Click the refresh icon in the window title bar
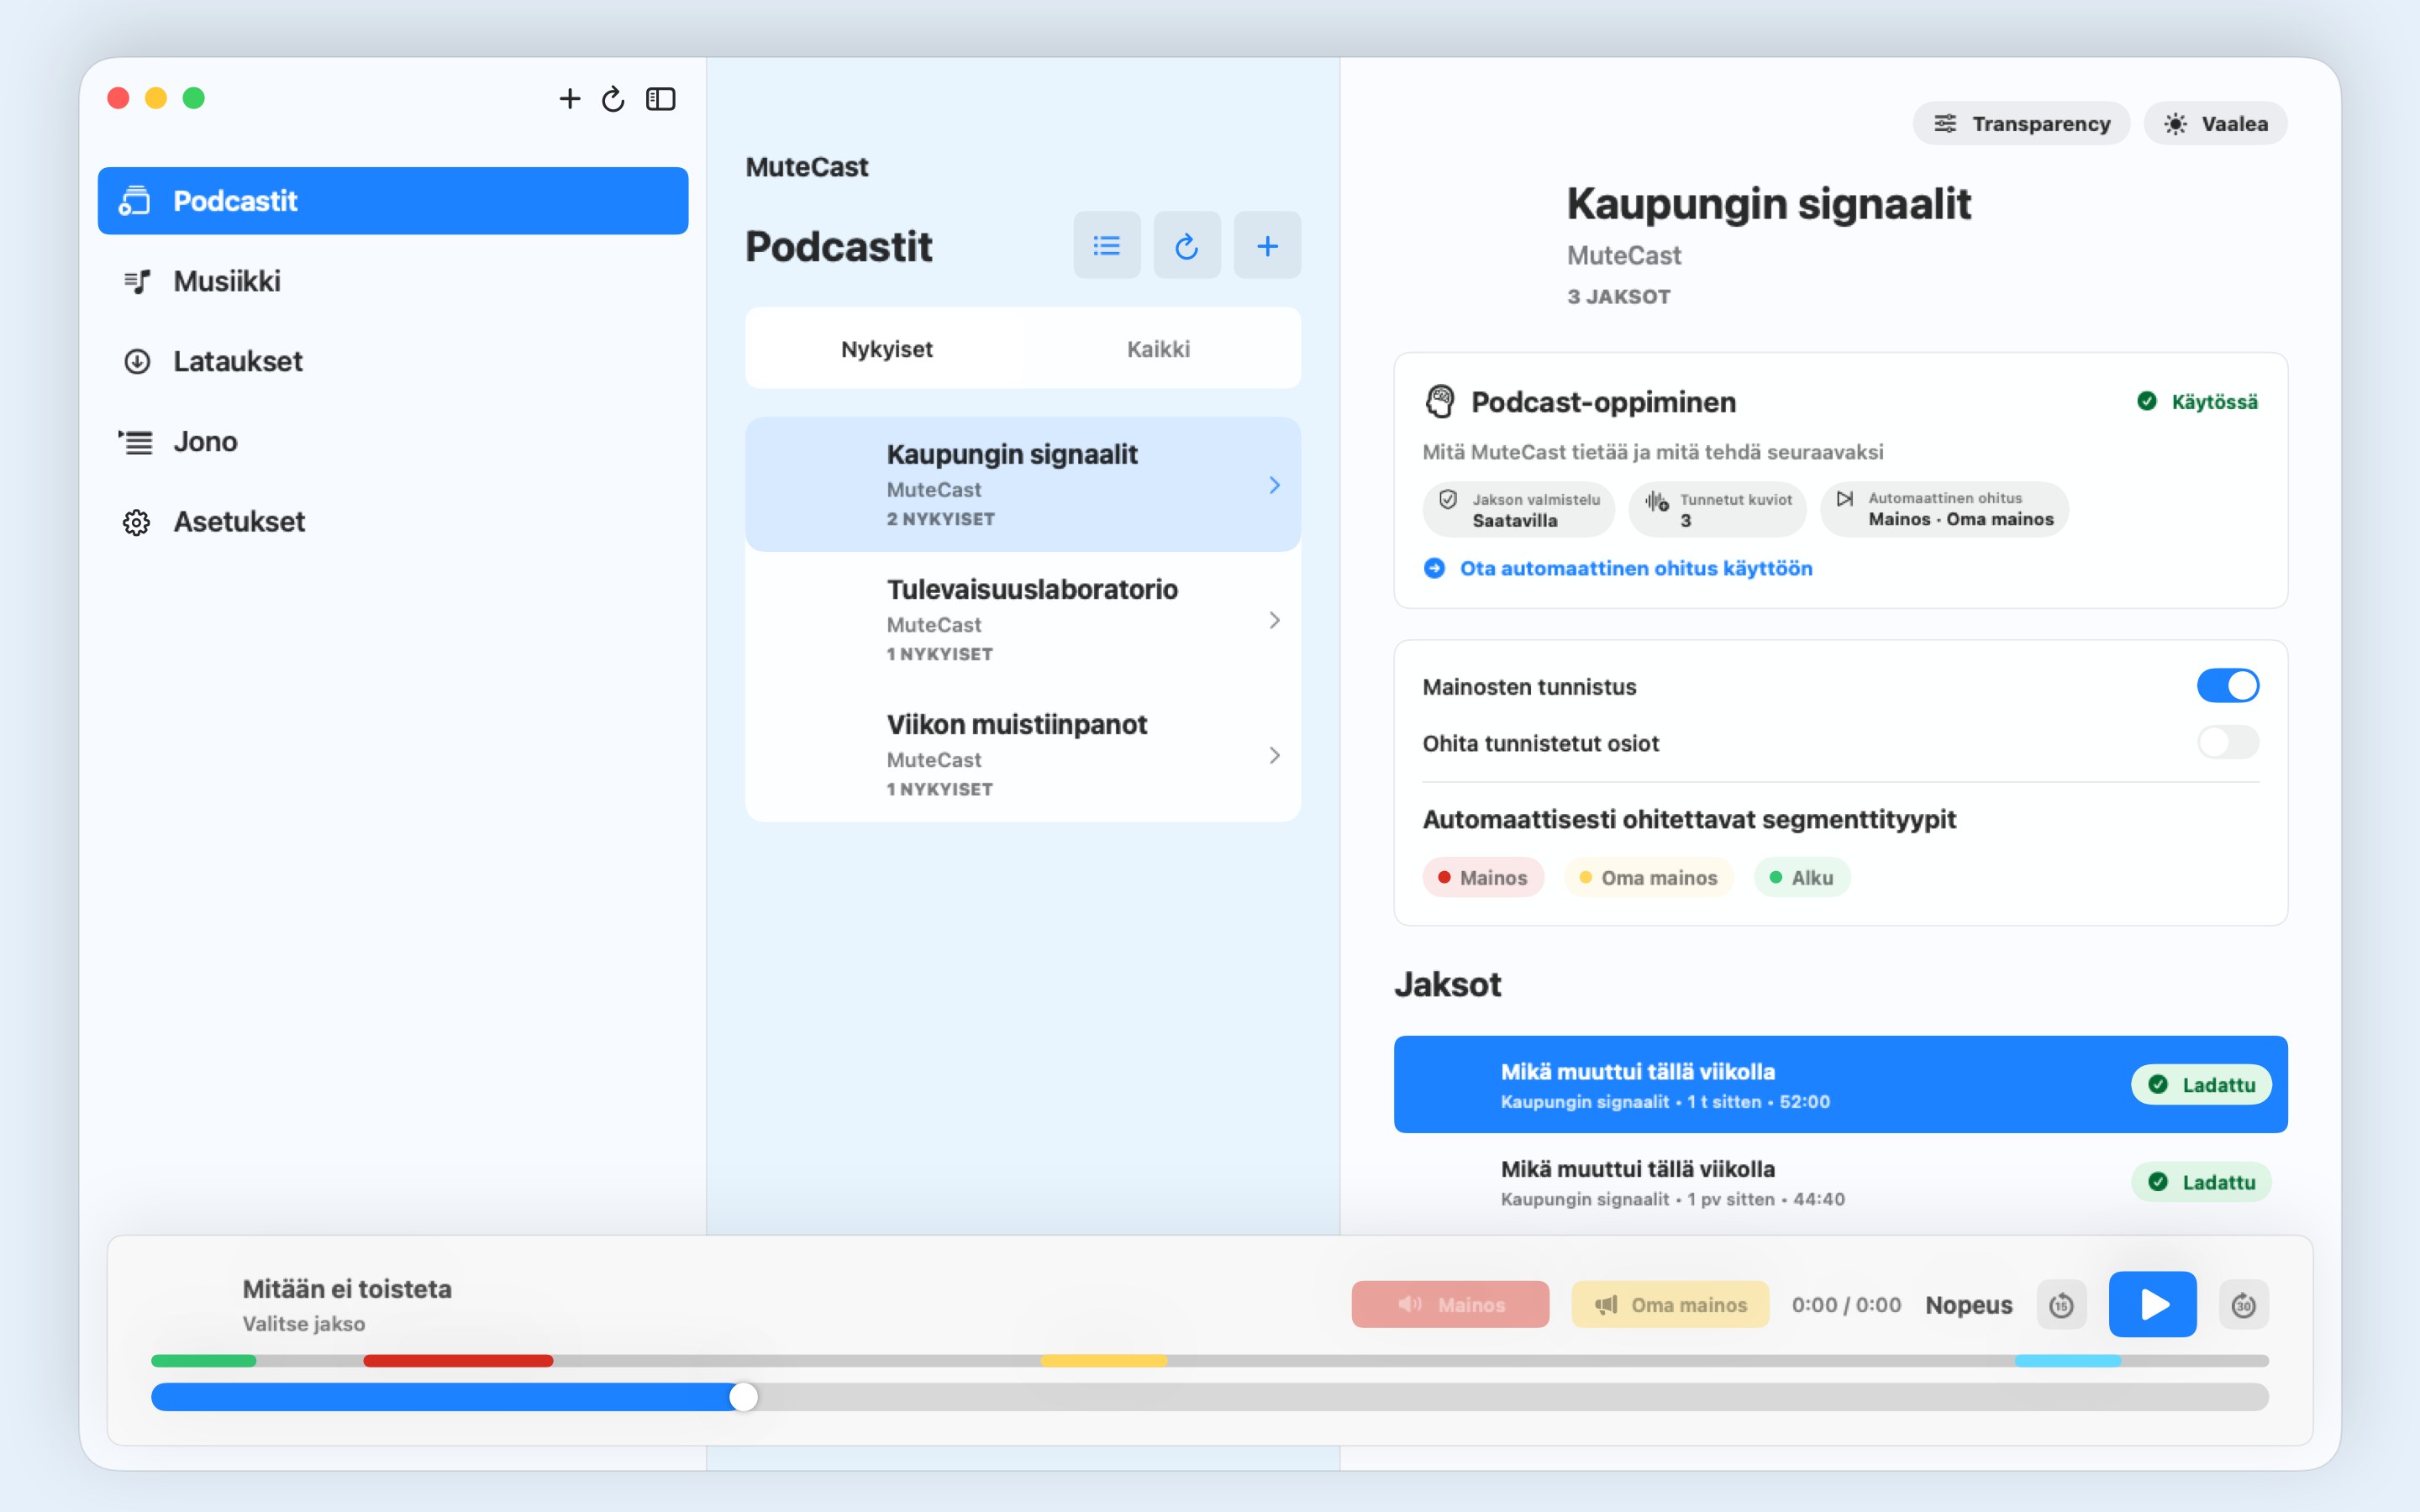This screenshot has width=2420, height=1512. coord(613,99)
